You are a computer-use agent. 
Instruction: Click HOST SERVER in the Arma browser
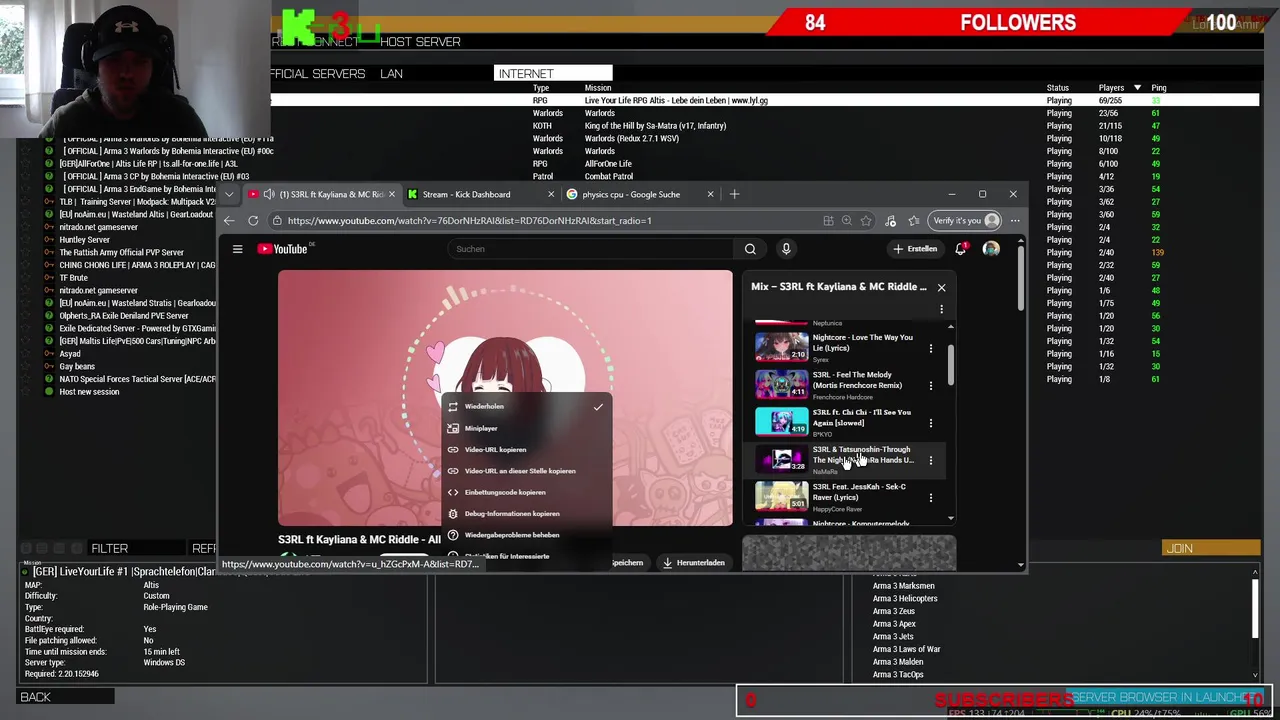click(420, 42)
